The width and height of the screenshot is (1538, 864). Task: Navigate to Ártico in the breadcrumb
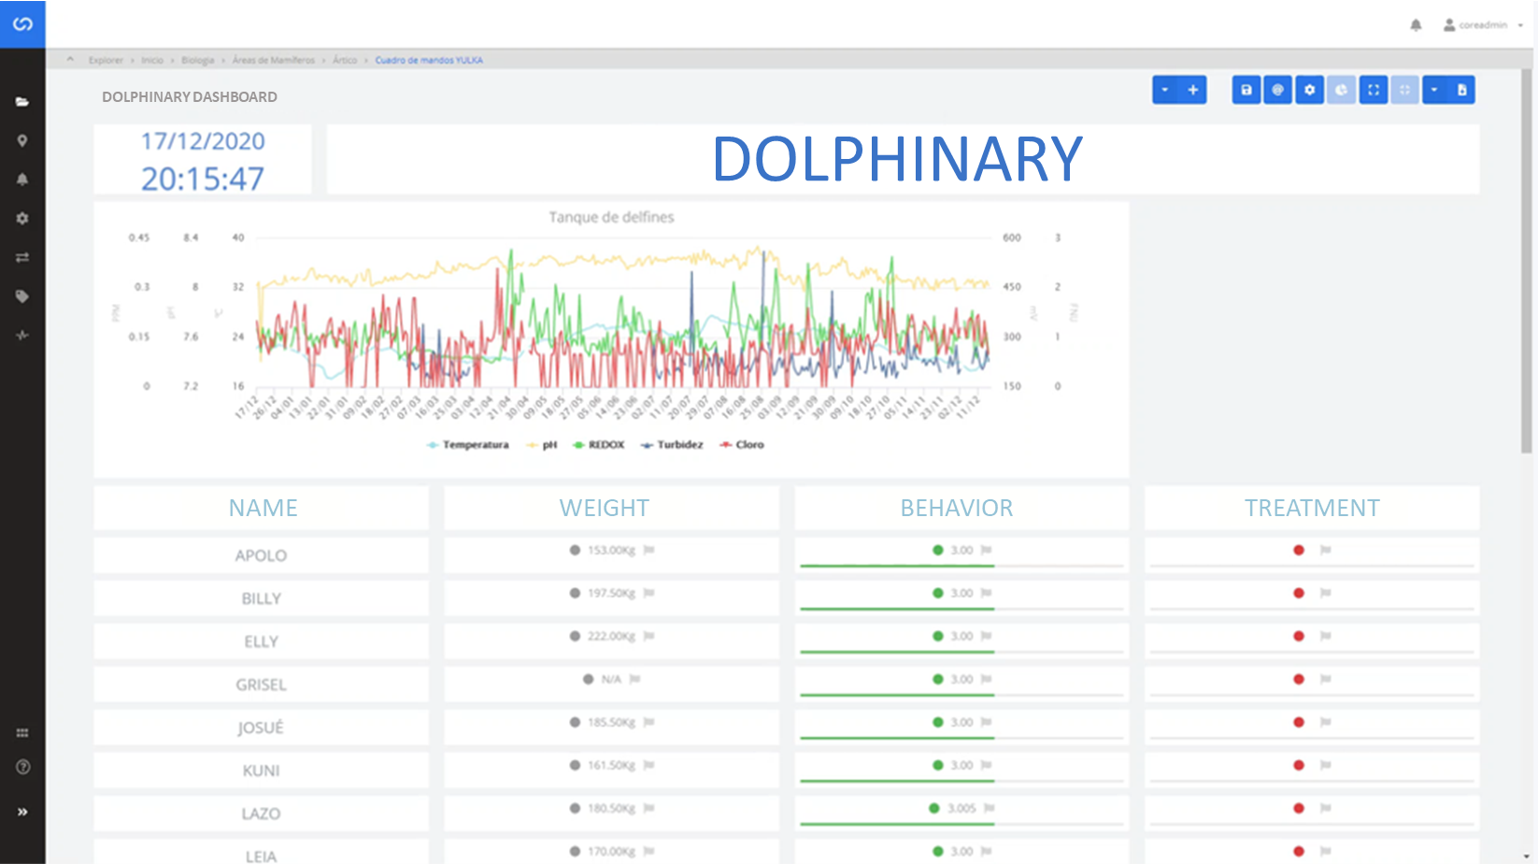click(345, 60)
